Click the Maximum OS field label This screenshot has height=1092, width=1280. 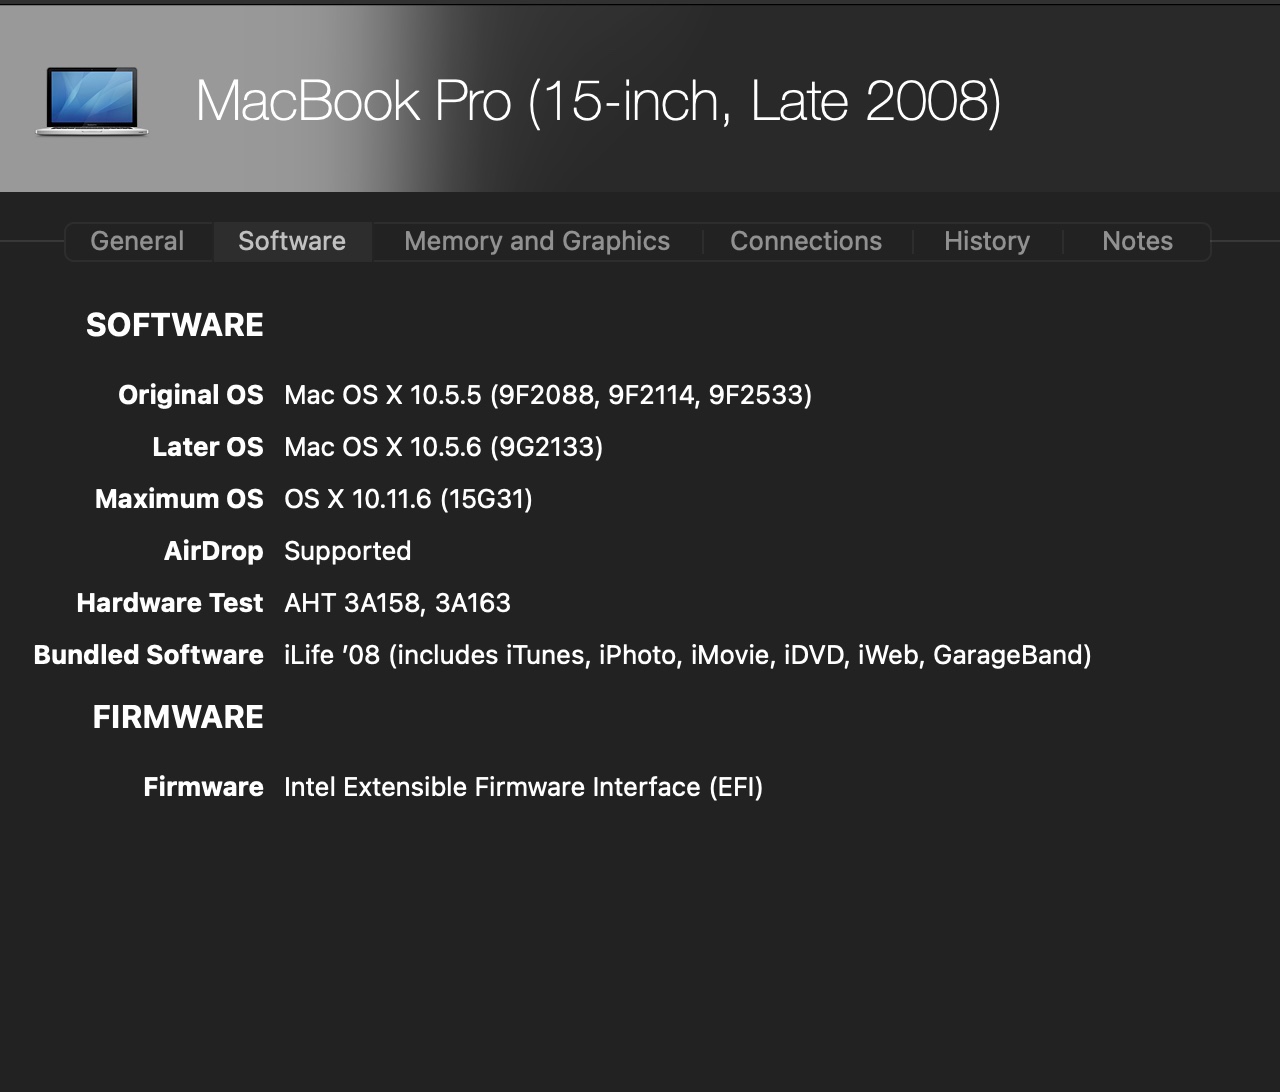coord(179,499)
